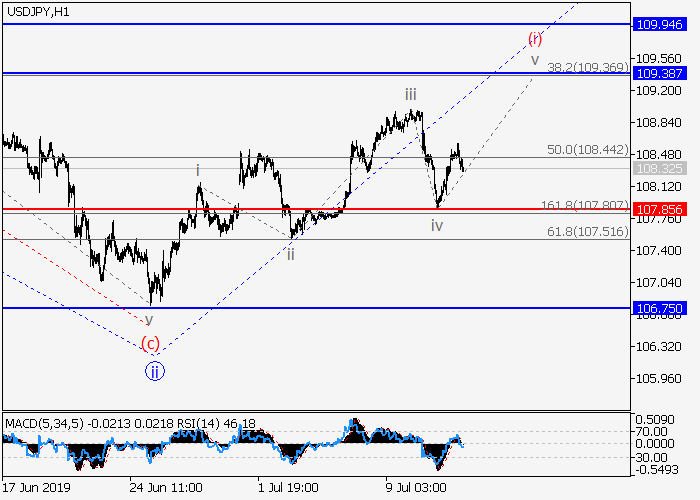Click the 38.2(109.369) Fibonacci label
Viewport: 700px width, 500px height.
point(587,67)
